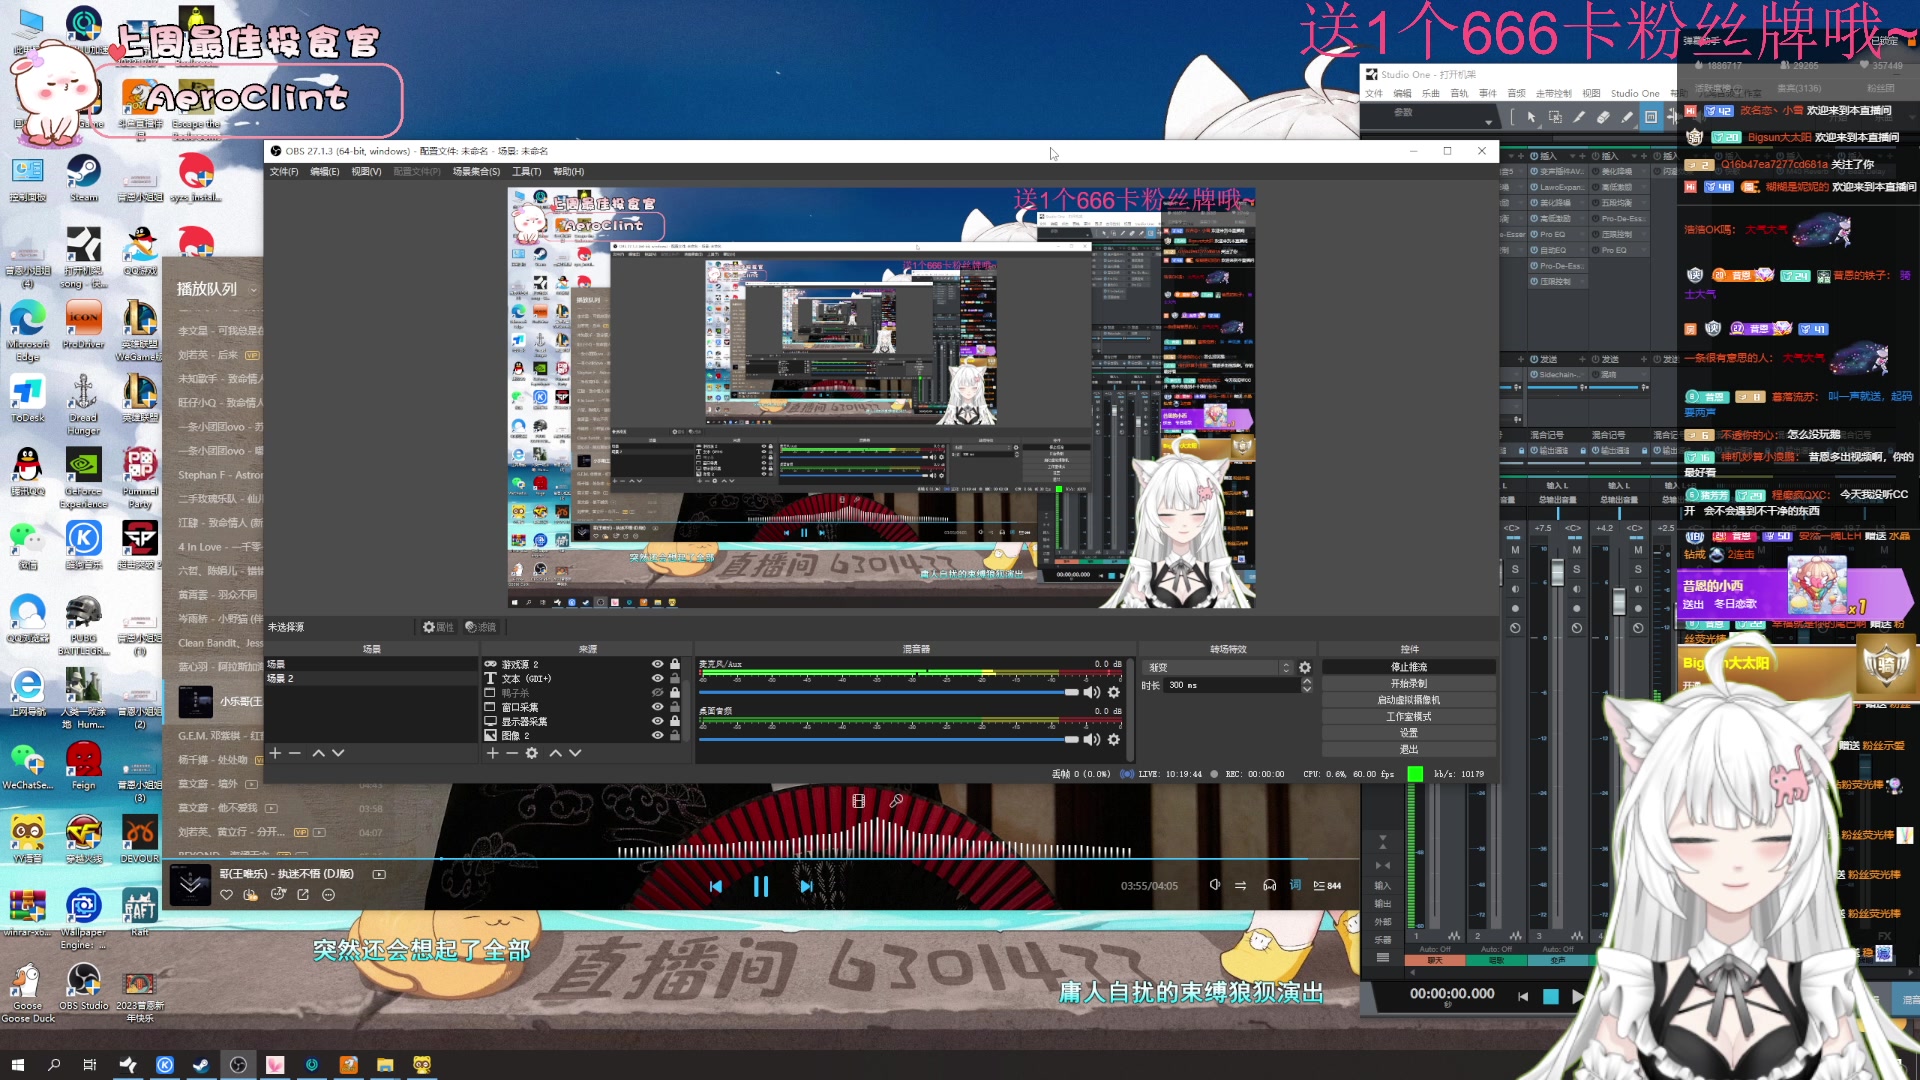The height and width of the screenshot is (1080, 1920).
Task: Increase the transition duration stepper
Action: tap(1306, 681)
